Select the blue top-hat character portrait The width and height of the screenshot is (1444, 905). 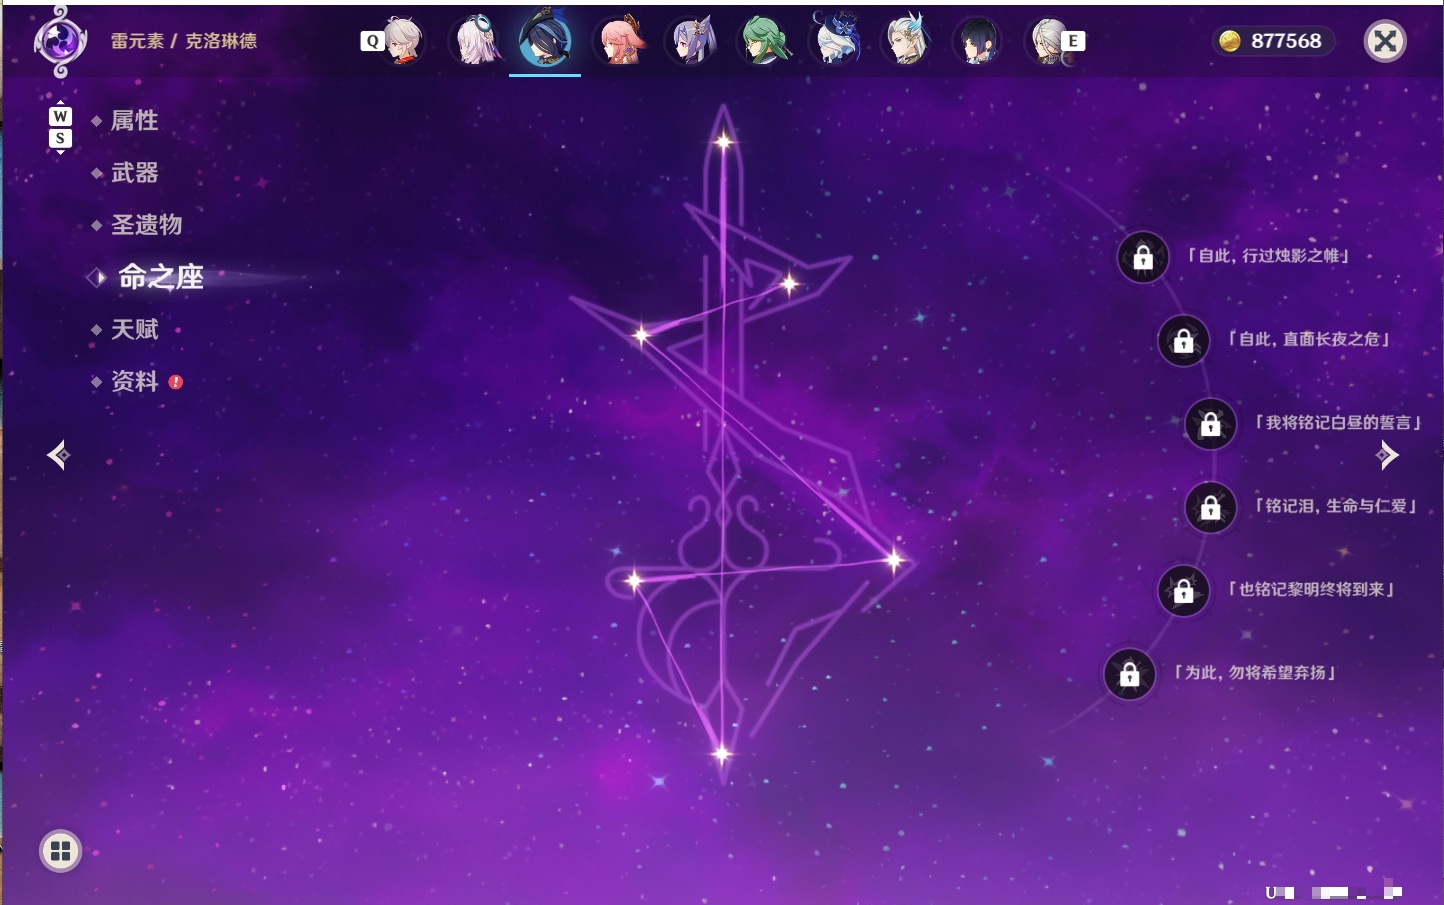(836, 40)
